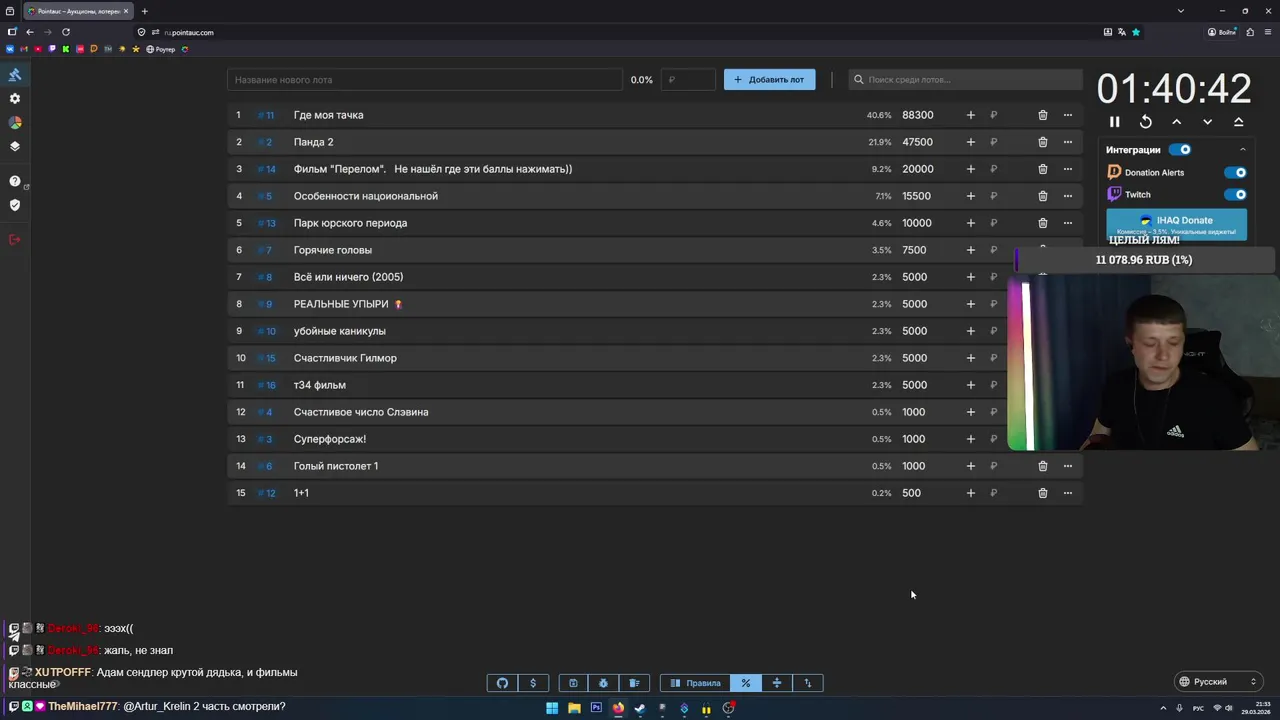This screenshot has width=1280, height=720.
Task: Reset the auction timer
Action: tap(1146, 122)
